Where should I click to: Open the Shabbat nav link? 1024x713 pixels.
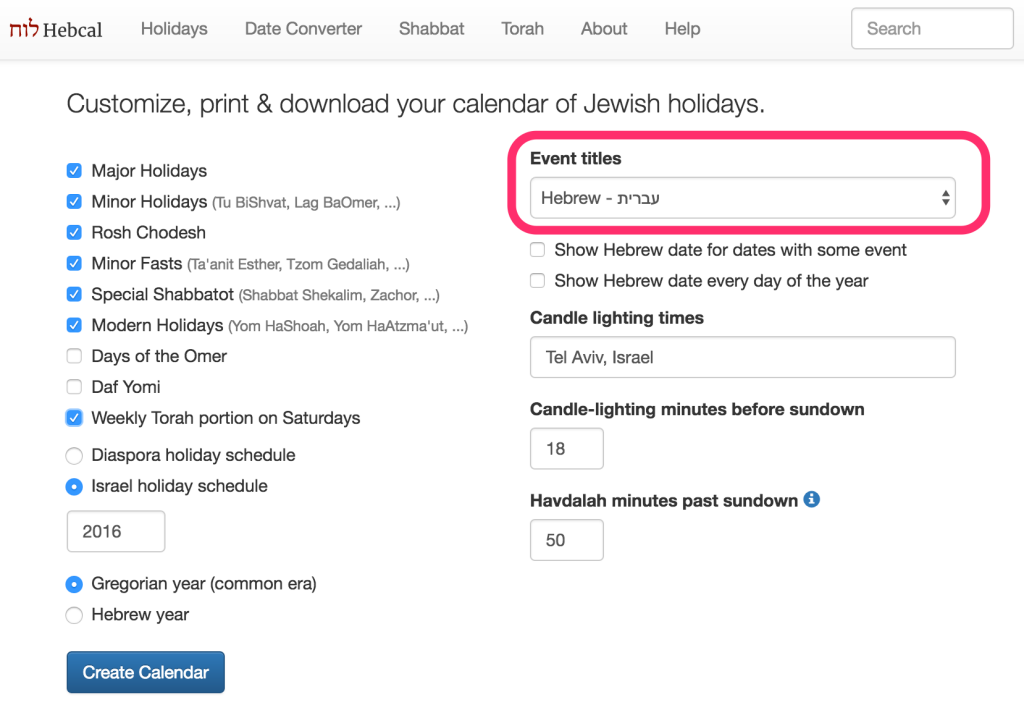pyautogui.click(x=431, y=29)
